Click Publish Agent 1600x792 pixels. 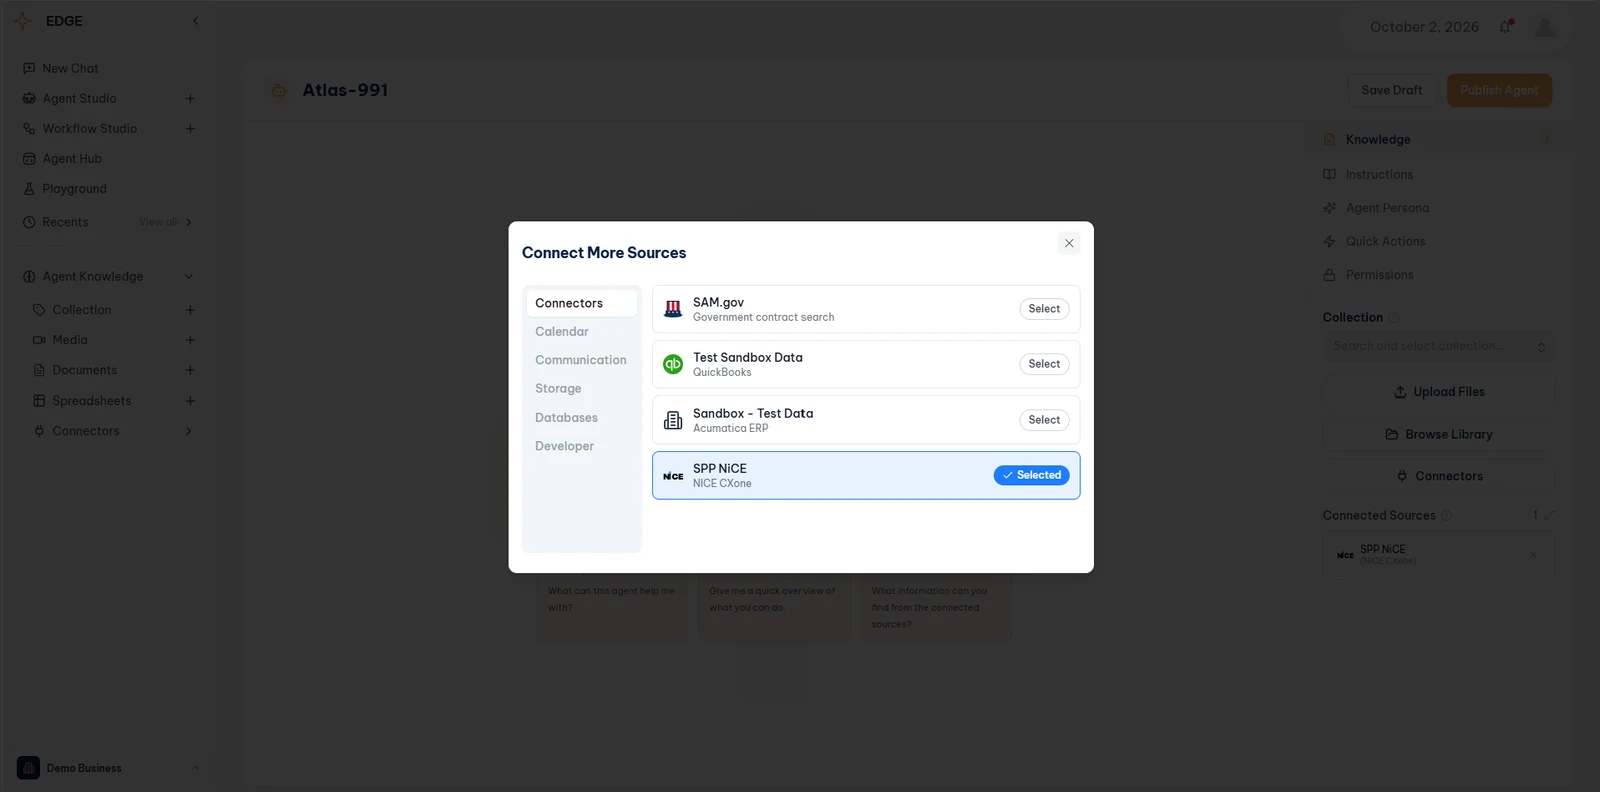pyautogui.click(x=1499, y=90)
